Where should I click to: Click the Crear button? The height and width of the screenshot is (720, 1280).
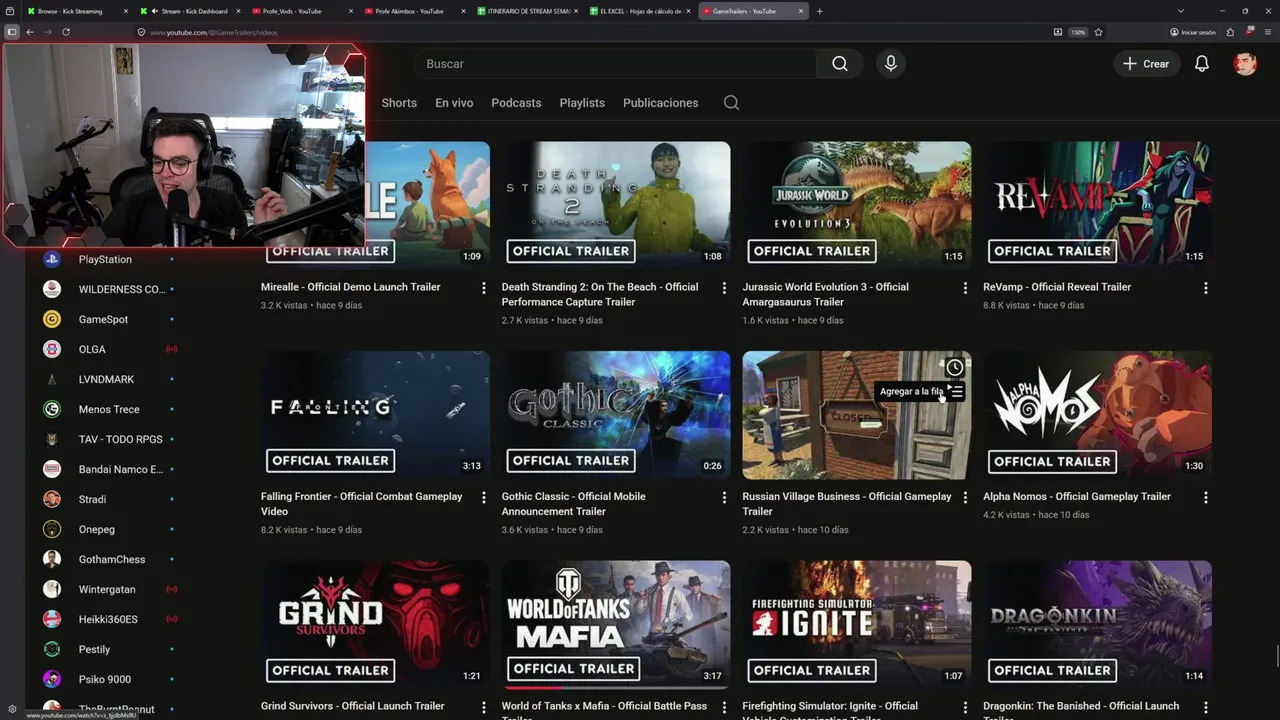[1147, 64]
